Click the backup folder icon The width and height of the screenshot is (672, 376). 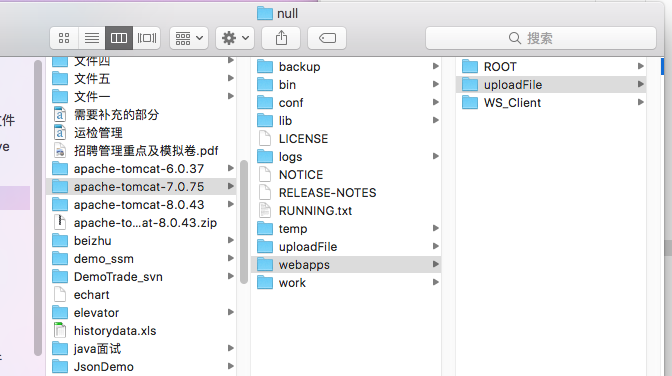click(x=265, y=66)
